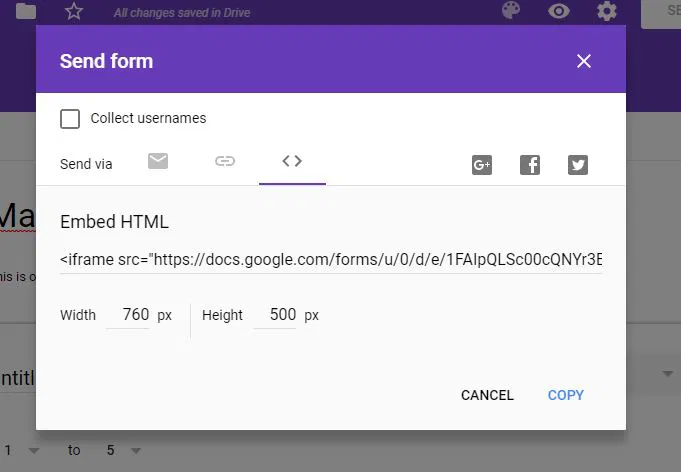
Task: Select the embed HTML tab
Action: [292, 162]
